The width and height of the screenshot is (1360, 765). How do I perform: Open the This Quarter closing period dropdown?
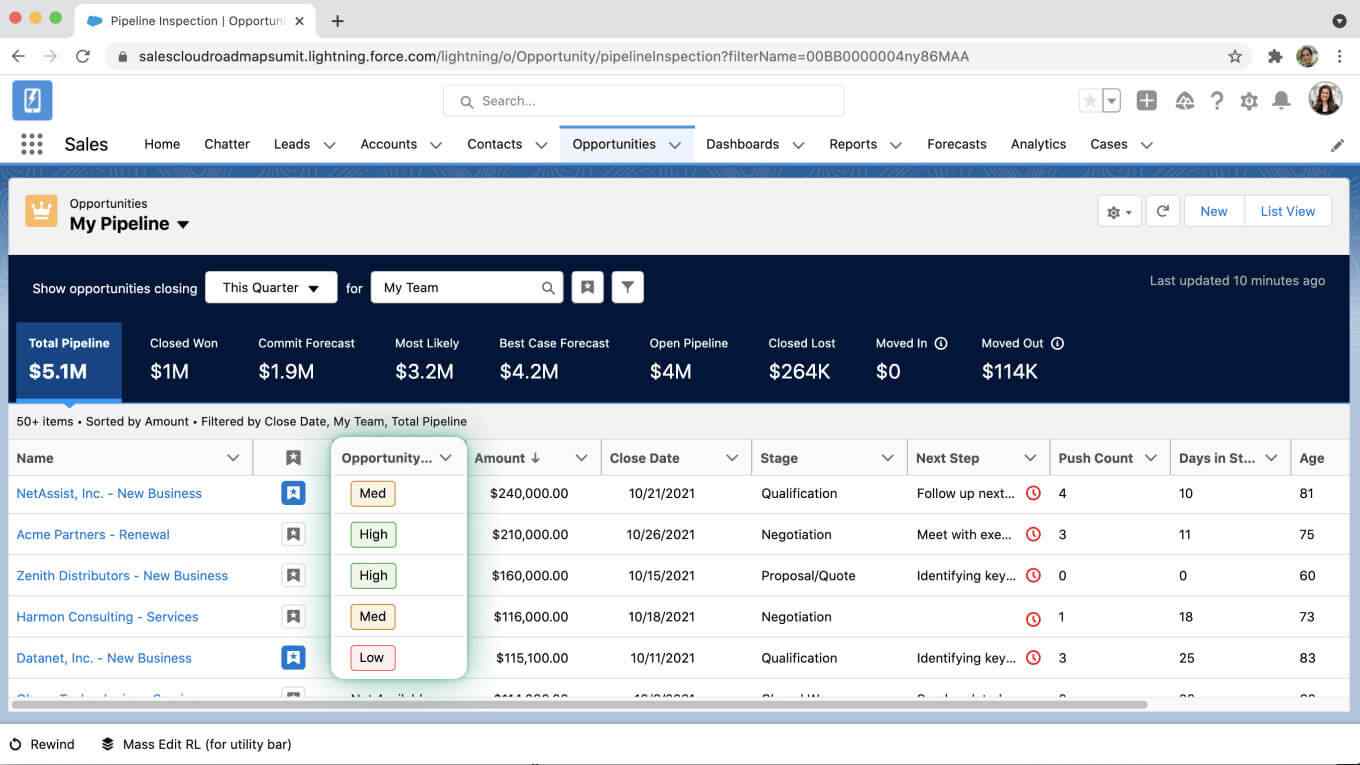(x=271, y=287)
